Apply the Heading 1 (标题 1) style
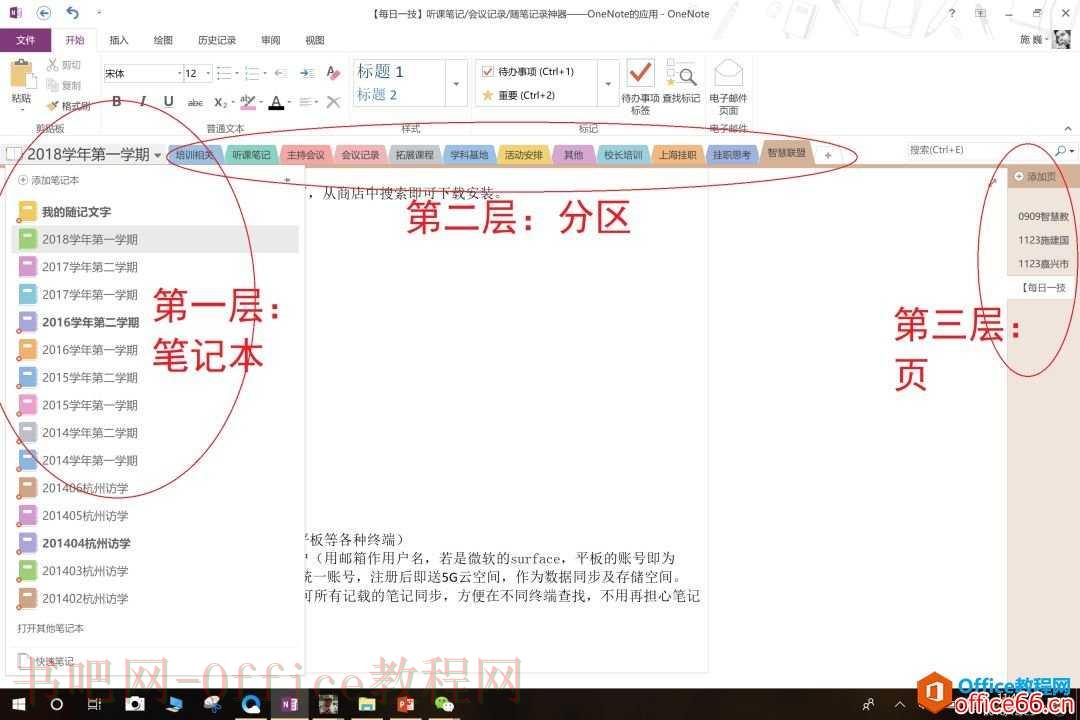The width and height of the screenshot is (1080, 720). (x=380, y=72)
